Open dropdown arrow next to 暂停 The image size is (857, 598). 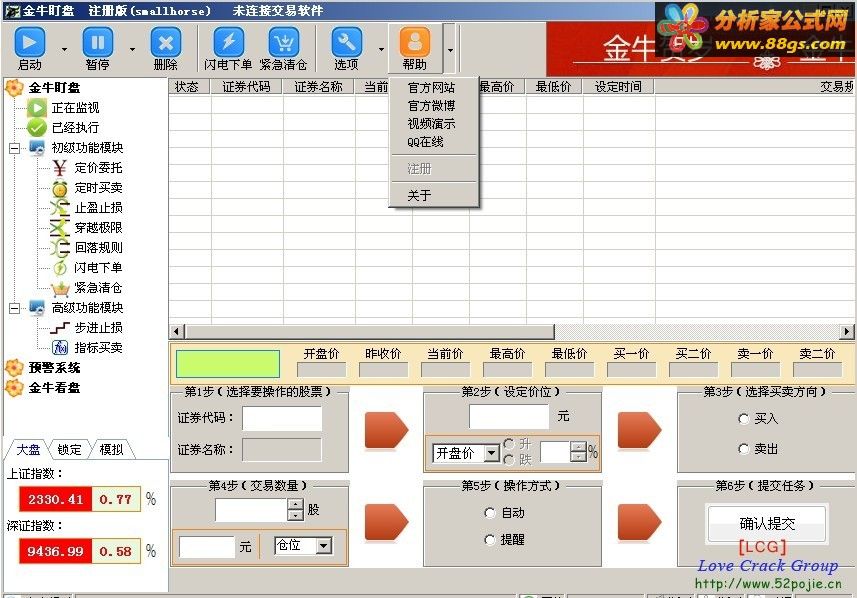tap(132, 50)
